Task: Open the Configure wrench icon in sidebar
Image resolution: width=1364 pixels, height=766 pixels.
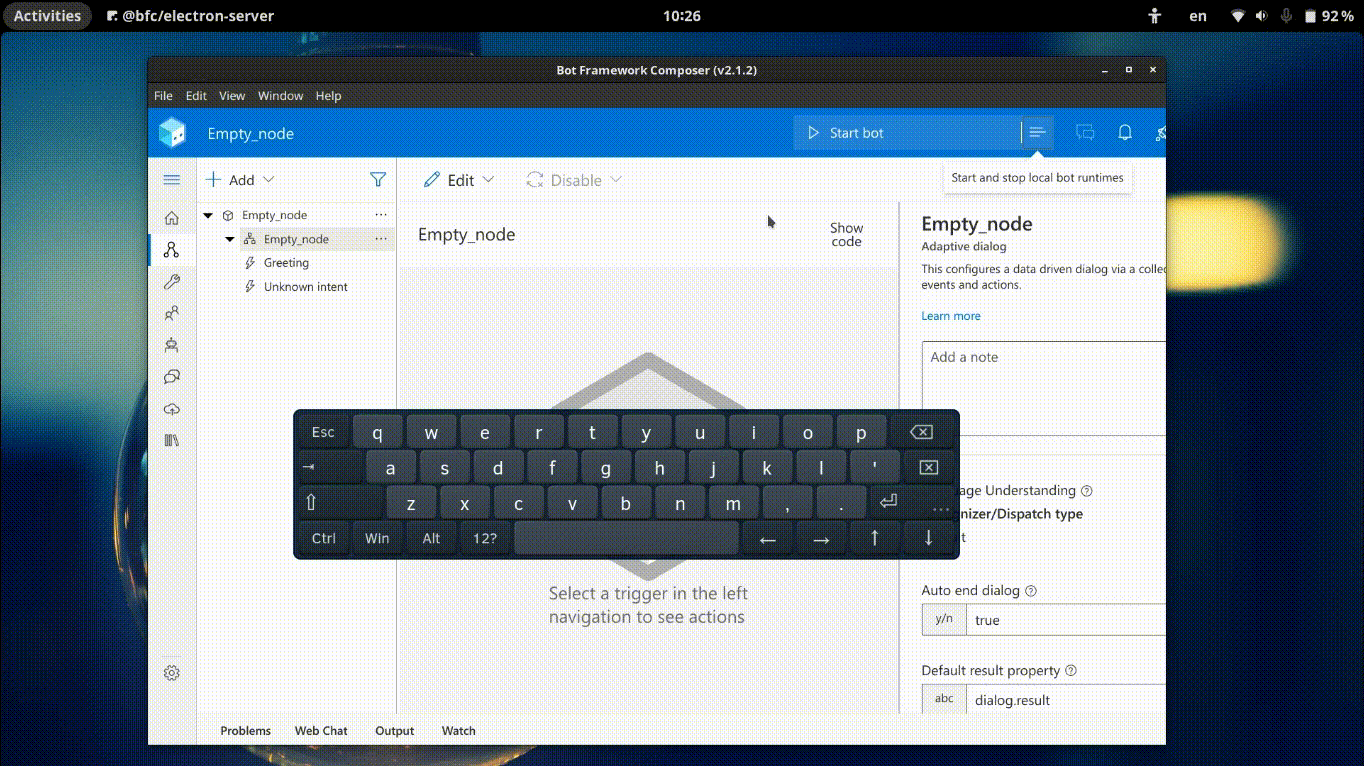Action: pos(171,282)
